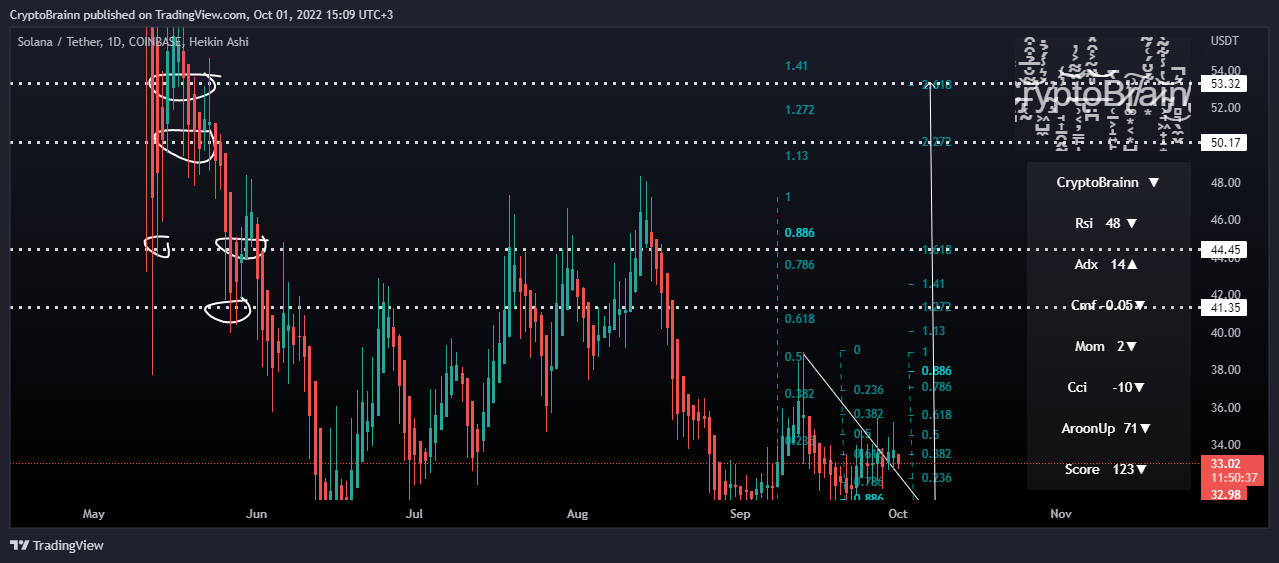This screenshot has height=563, width=1279.
Task: Click the Aug label on the time axis
Action: pos(577,514)
